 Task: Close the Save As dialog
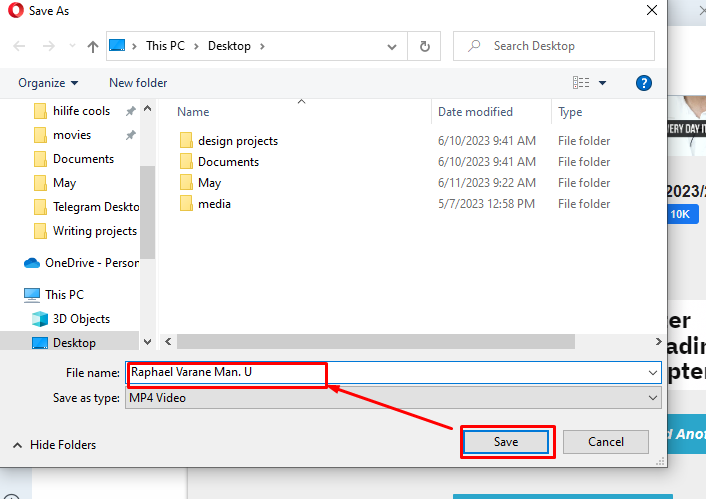(652, 10)
